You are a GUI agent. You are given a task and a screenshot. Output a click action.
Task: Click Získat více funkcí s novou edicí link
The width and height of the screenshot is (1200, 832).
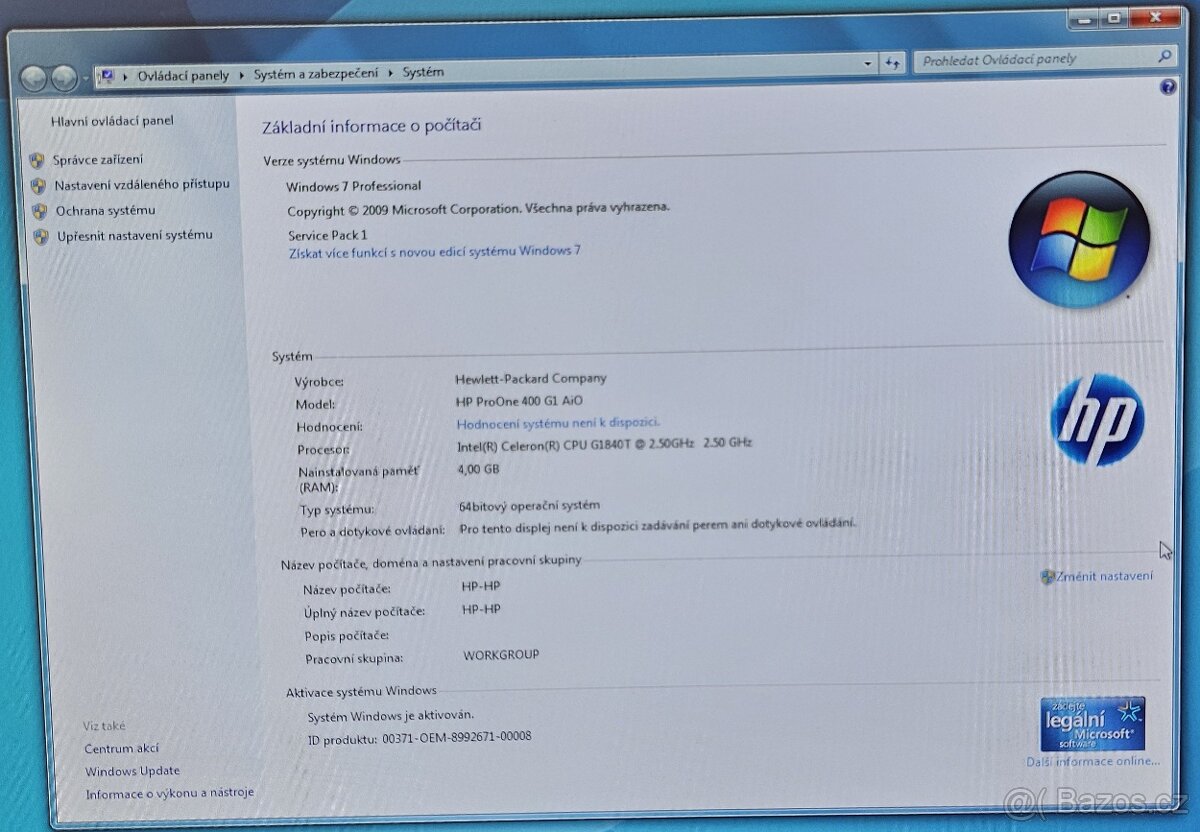coord(435,252)
